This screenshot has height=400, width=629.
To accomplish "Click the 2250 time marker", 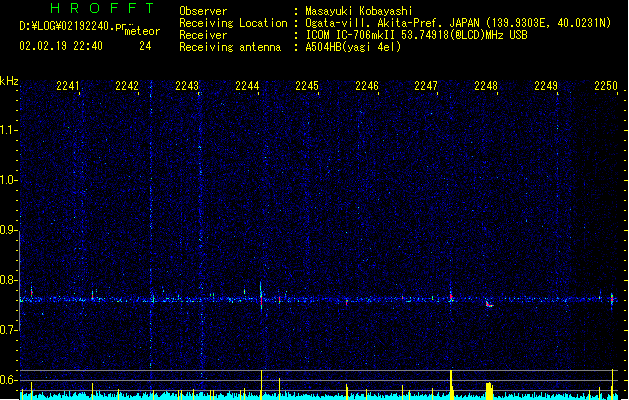I will 606,86.
